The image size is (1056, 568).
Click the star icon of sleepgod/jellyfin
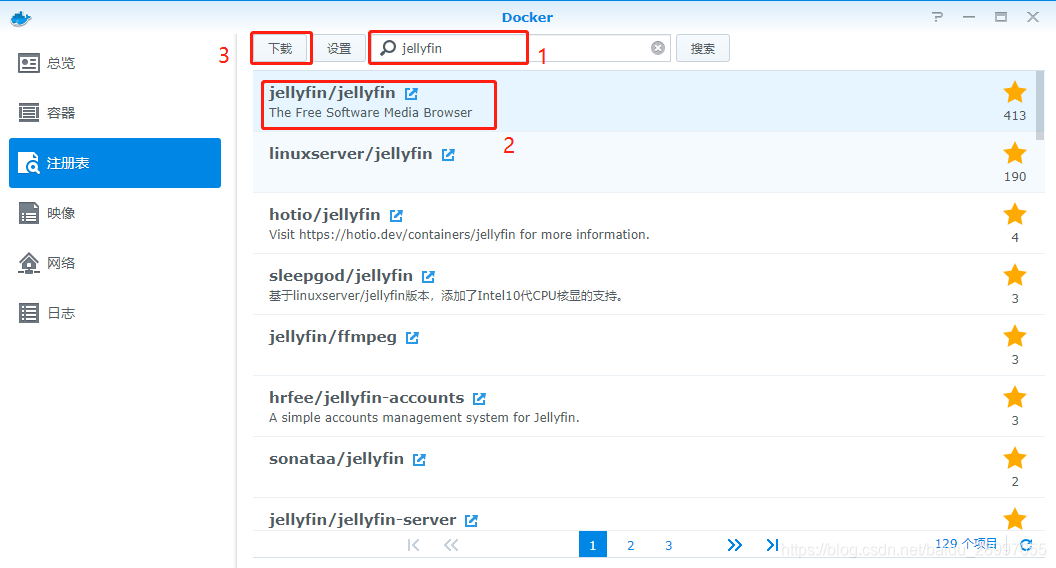[x=1015, y=275]
